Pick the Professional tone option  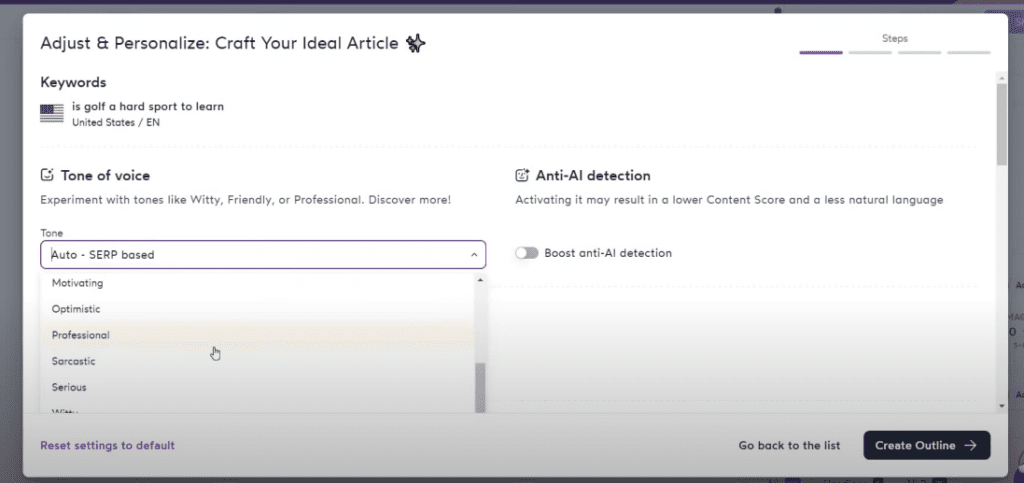pyautogui.click(x=81, y=335)
